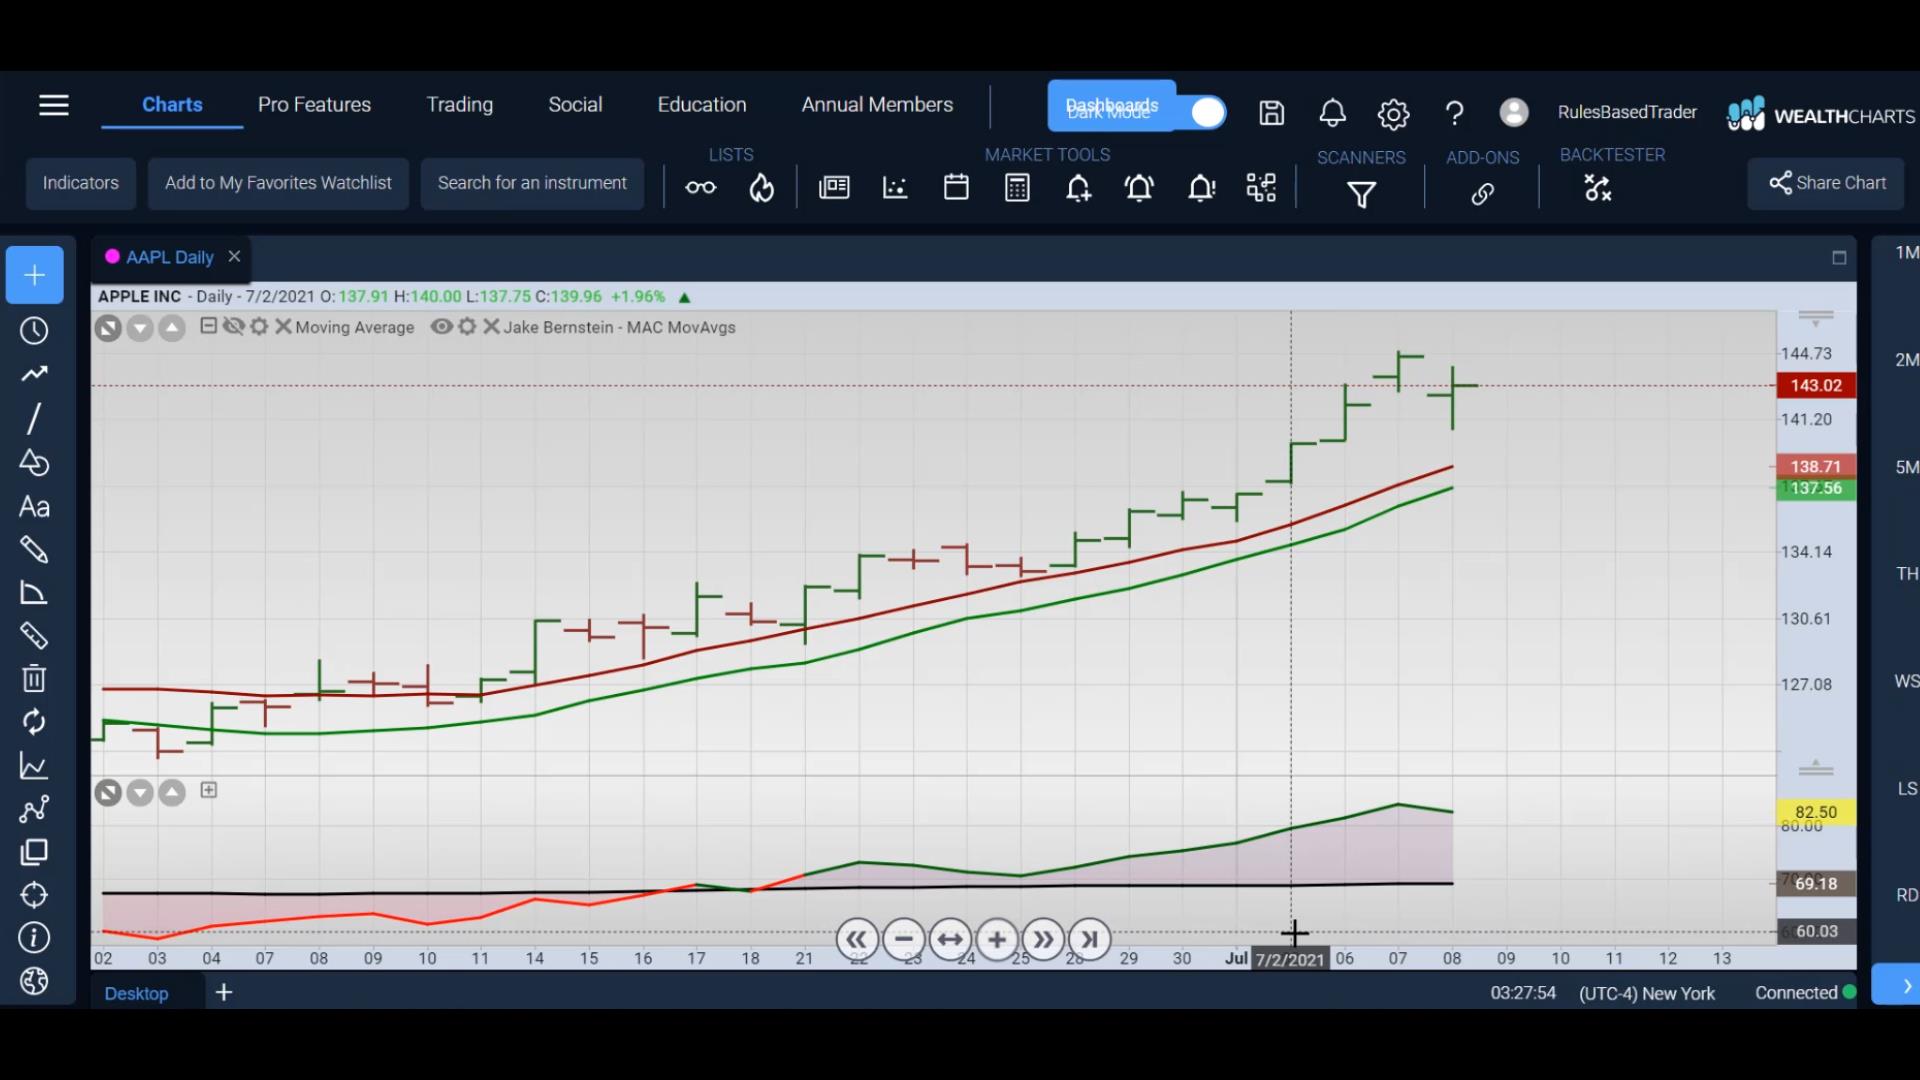Open the settings gear in the header
The image size is (1920, 1080).
pos(1393,114)
